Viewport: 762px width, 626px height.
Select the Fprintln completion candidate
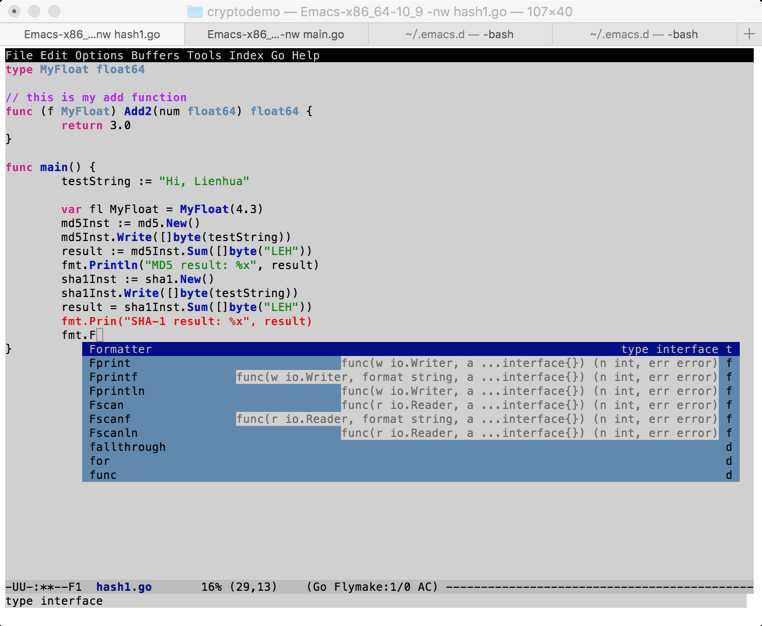(x=411, y=391)
